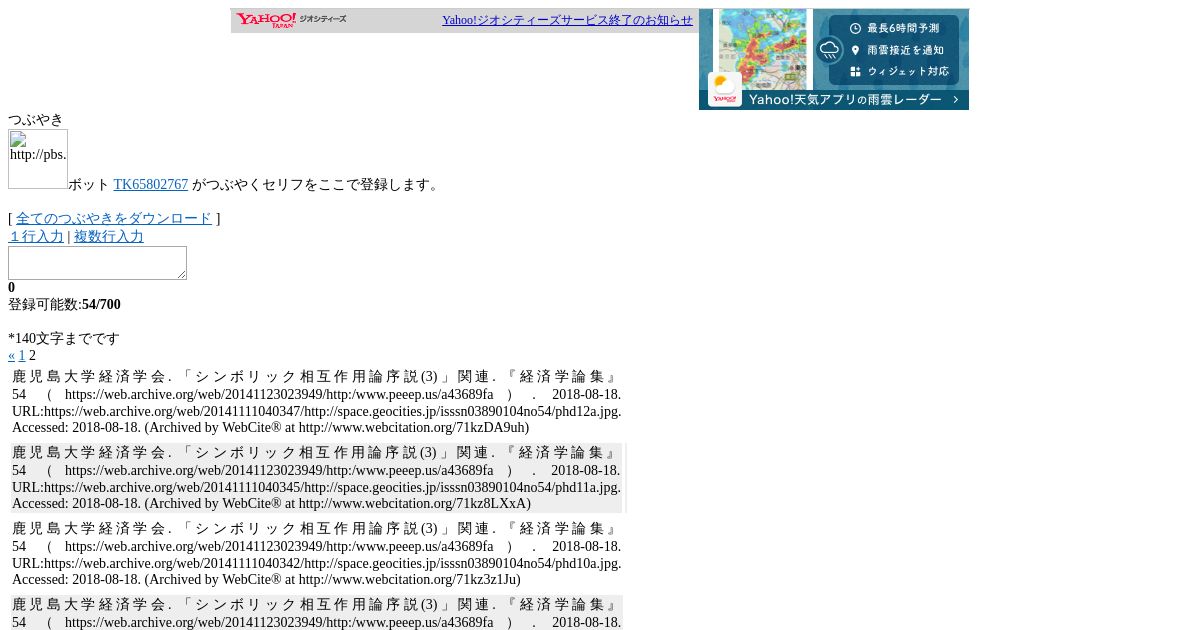This screenshot has height=630, width=1200.
Task: Select the entry citing phd10a.jpg
Action: 316,554
